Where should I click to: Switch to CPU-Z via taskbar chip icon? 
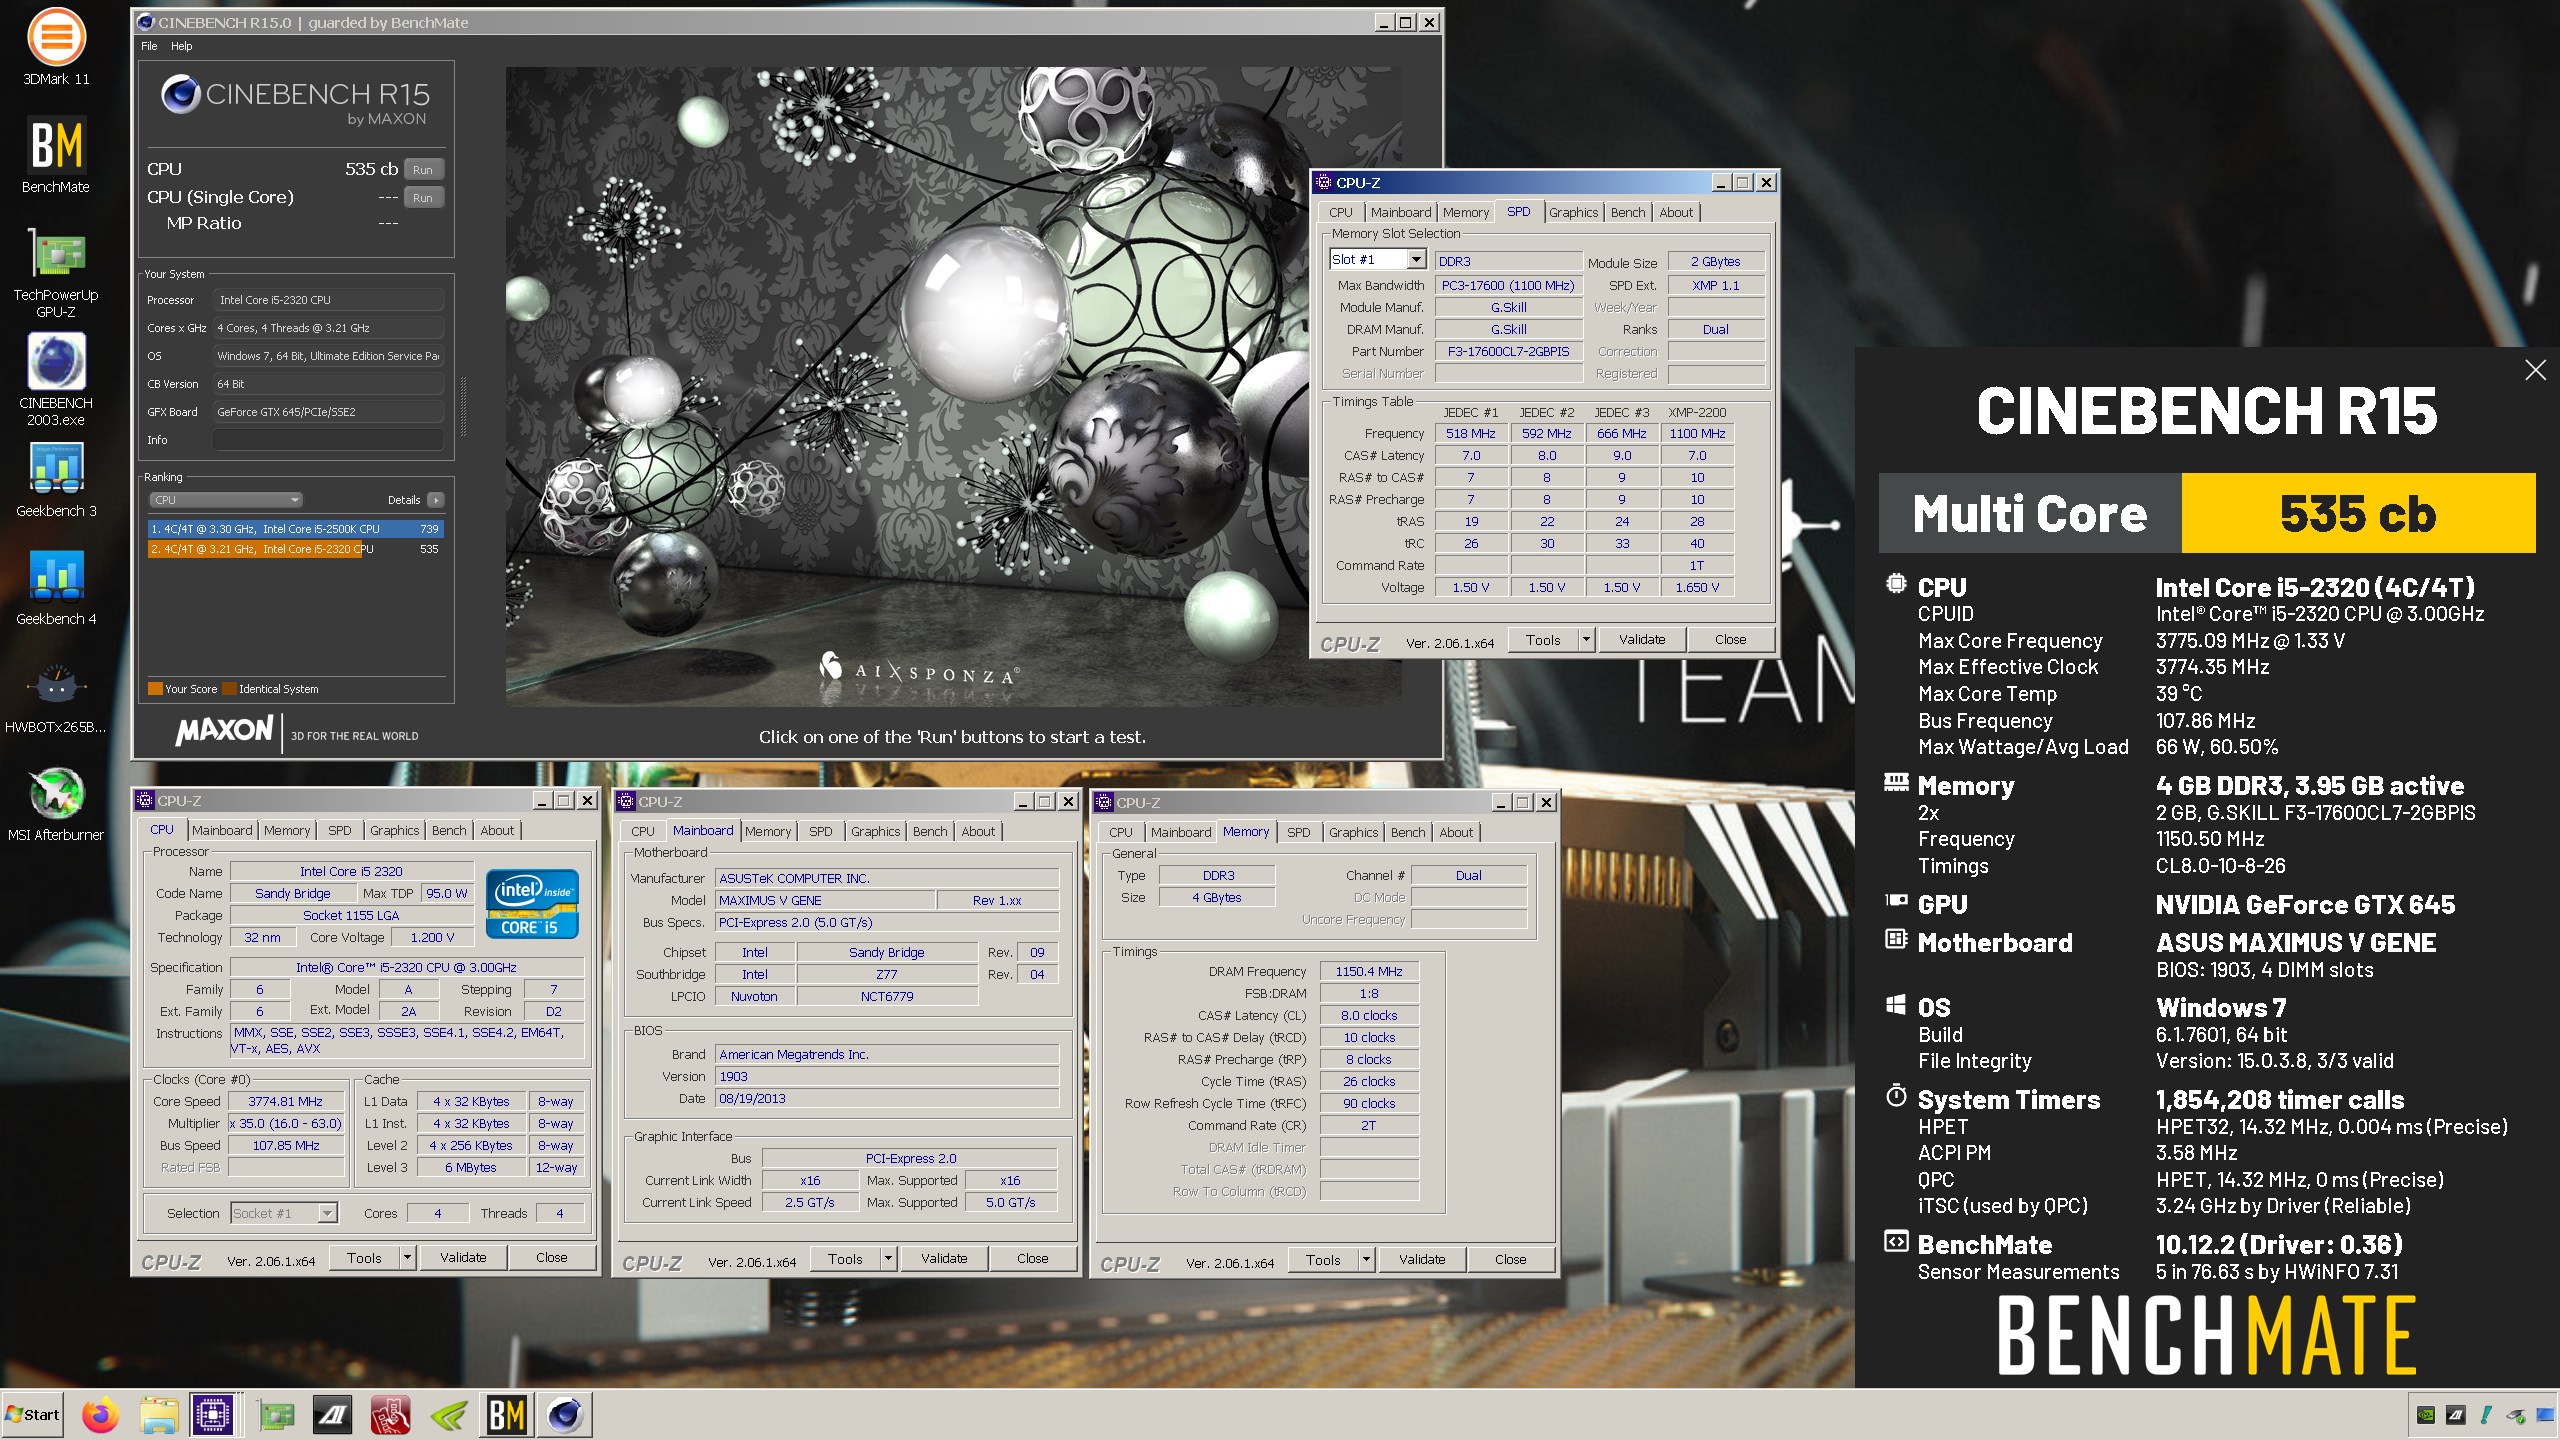[213, 1415]
